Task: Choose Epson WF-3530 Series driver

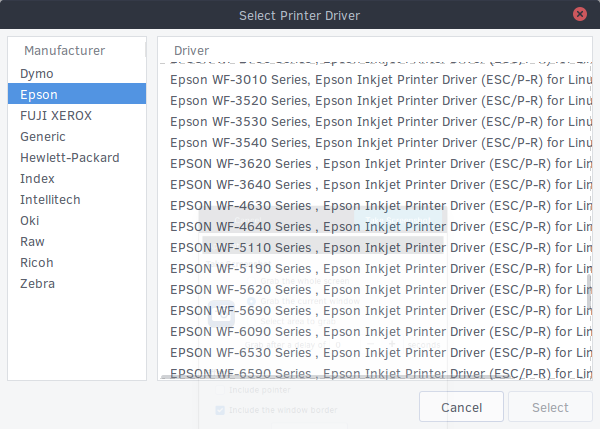Action: click(375, 122)
